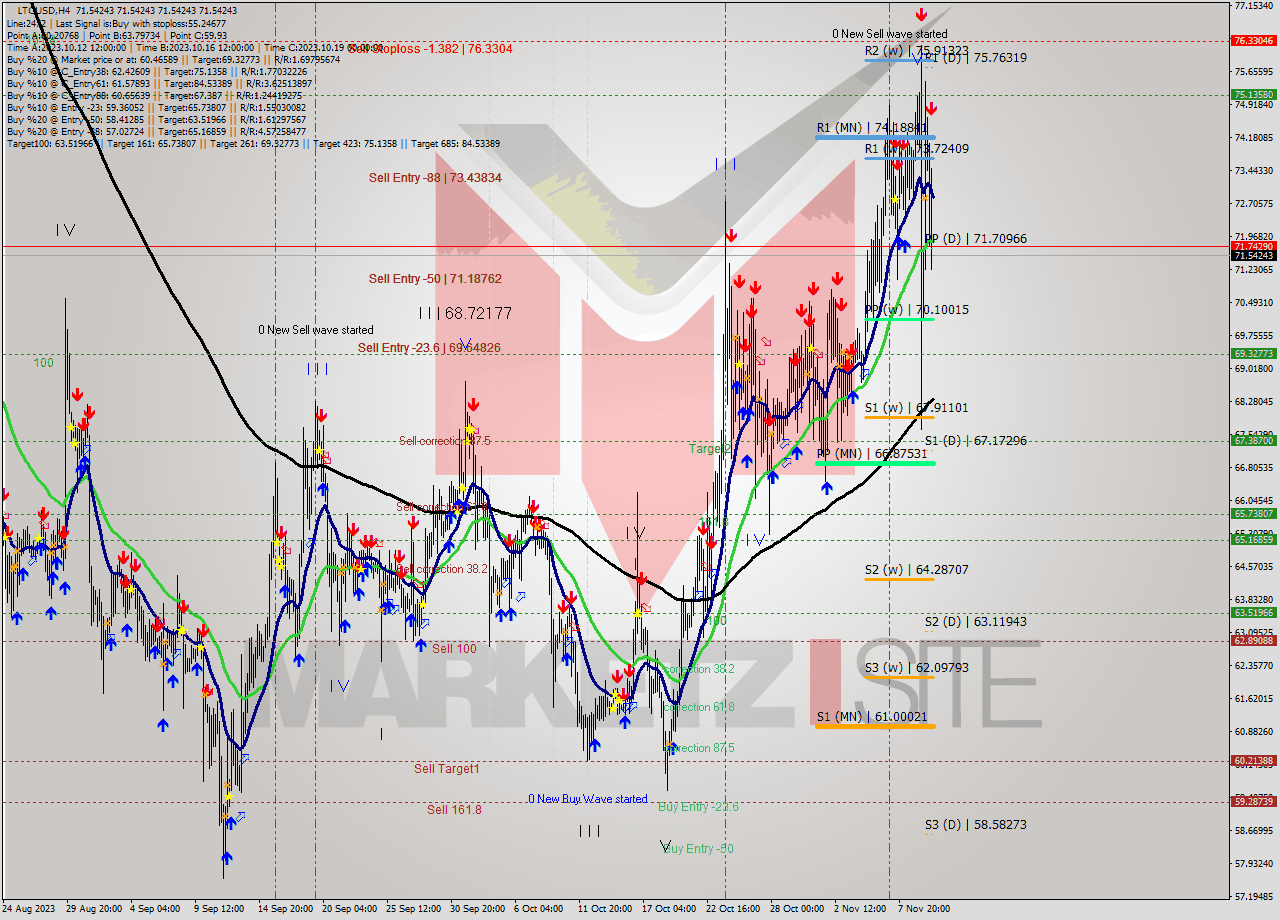This screenshot has height=920, width=1280.
Task: Click the green 67.38700 price tag on axis
Action: point(1254,440)
